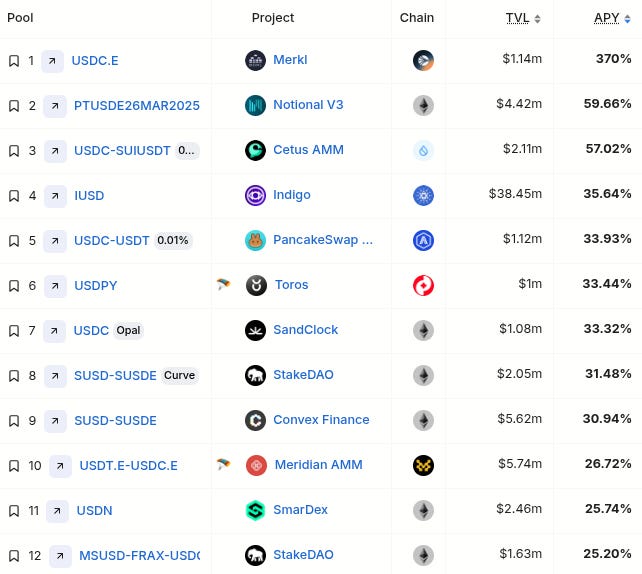
Task: Bookmark the PTUSDE26MAR2025 pool
Action: click(x=14, y=106)
